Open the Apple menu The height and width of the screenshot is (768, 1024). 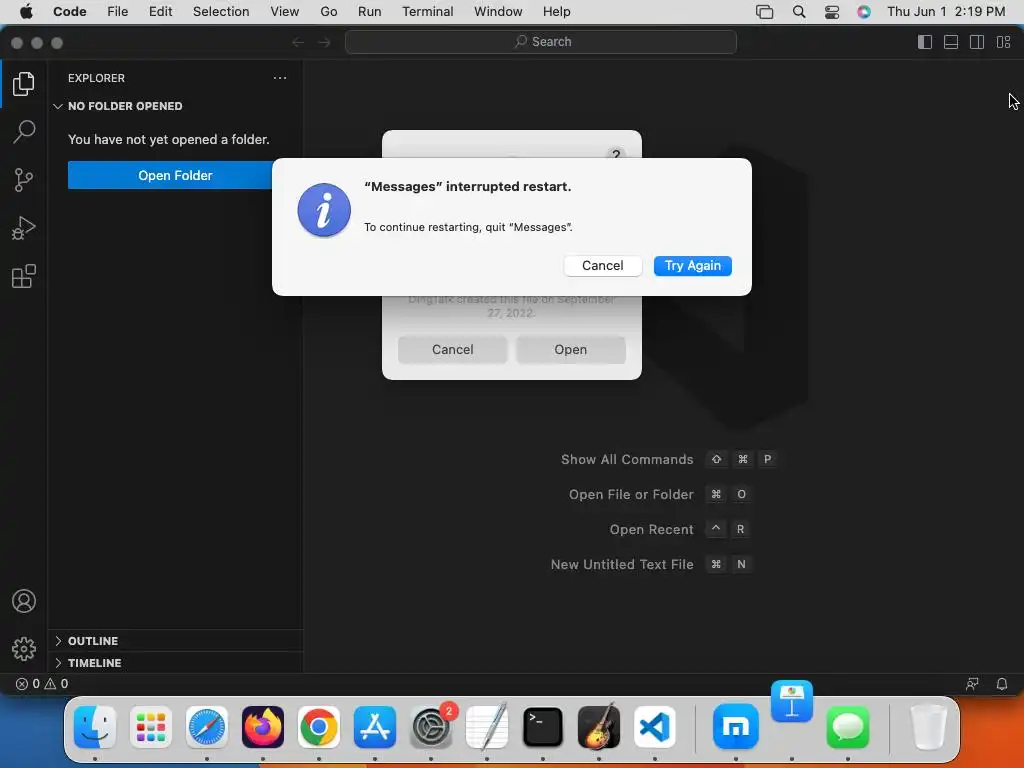point(25,12)
